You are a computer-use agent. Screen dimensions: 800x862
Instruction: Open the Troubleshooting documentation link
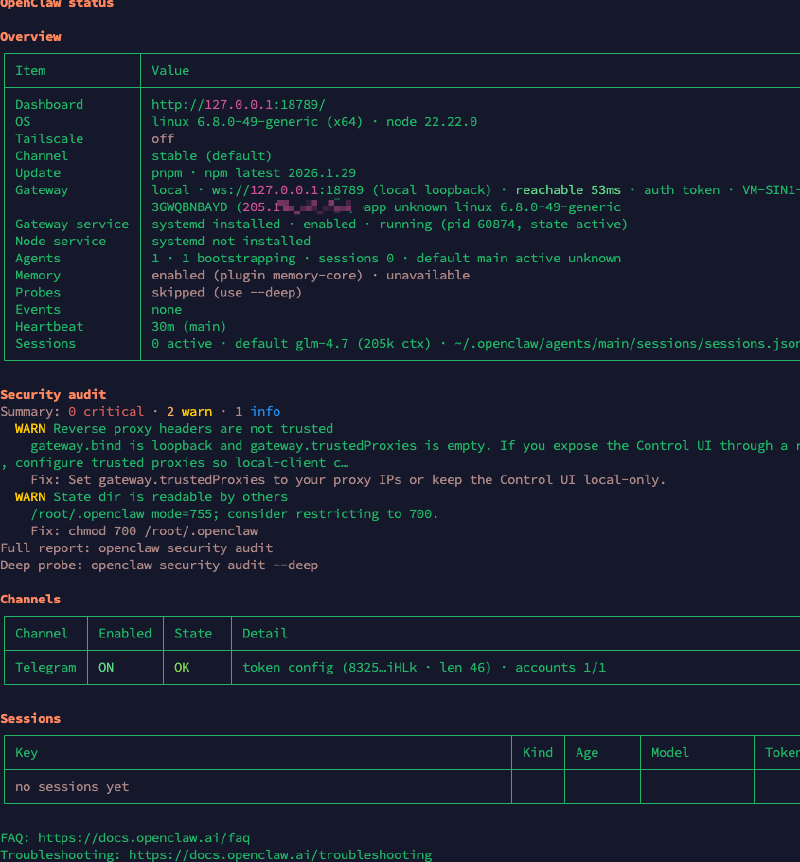(x=280, y=855)
